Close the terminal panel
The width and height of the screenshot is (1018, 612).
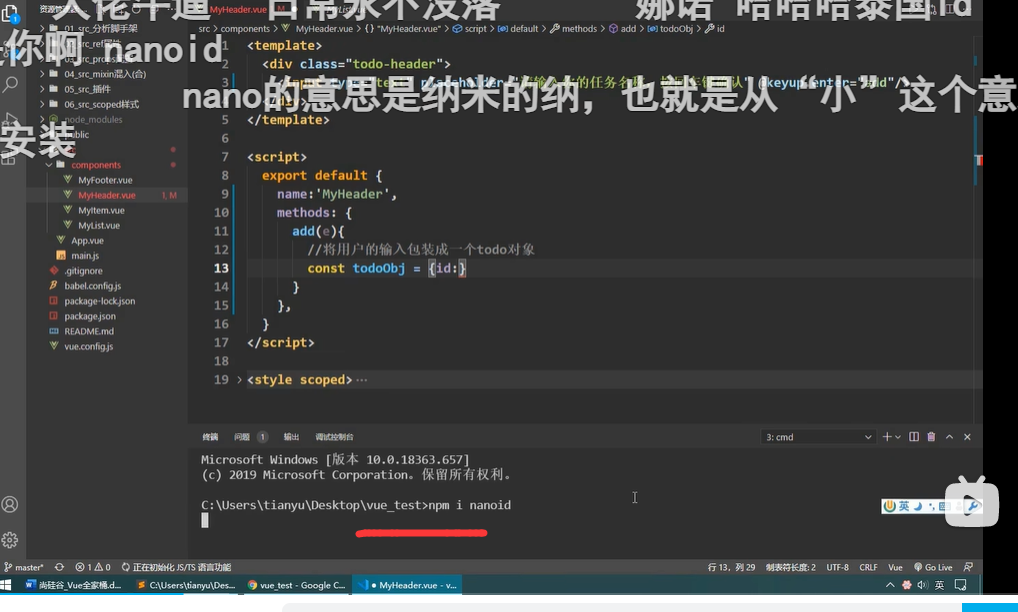[x=967, y=437]
